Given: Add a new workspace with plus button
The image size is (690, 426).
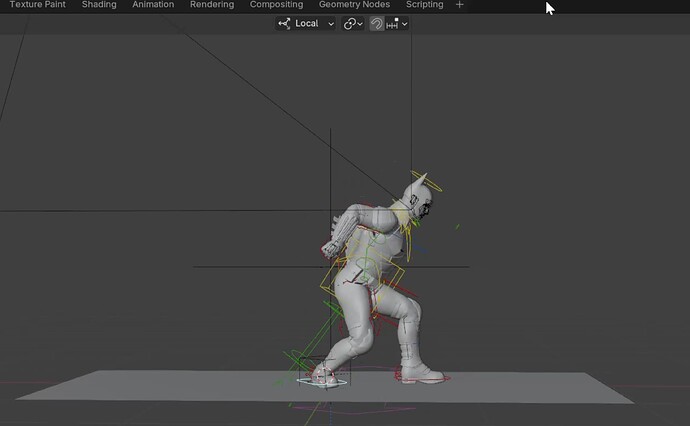Looking at the screenshot, I should tap(459, 5).
